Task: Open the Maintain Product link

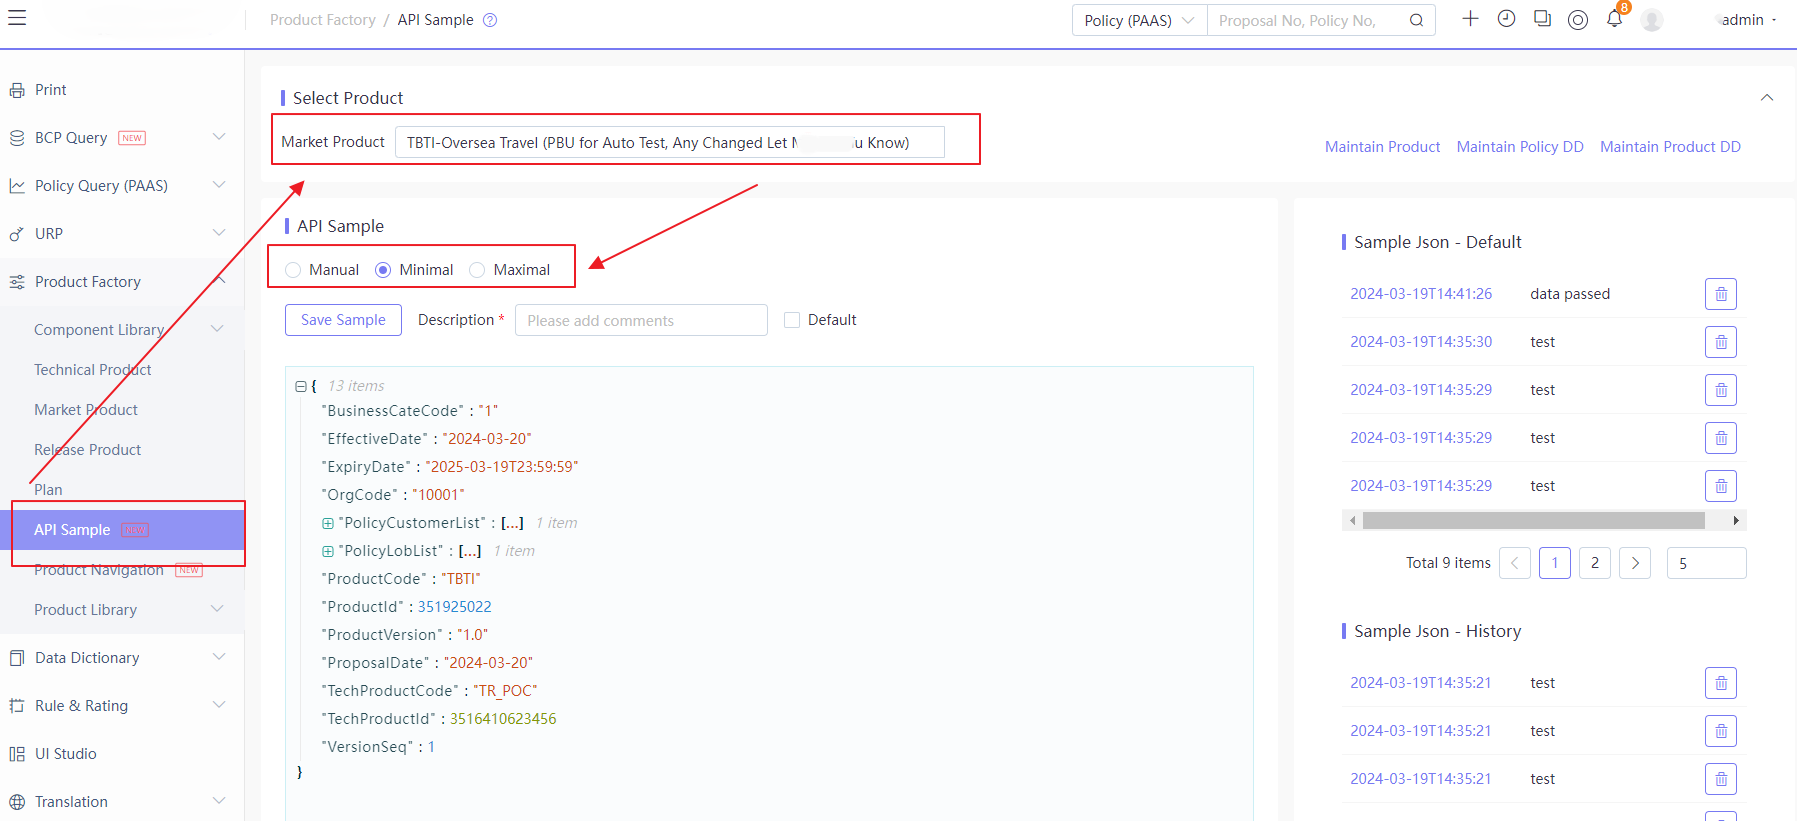Action: [x=1382, y=147]
